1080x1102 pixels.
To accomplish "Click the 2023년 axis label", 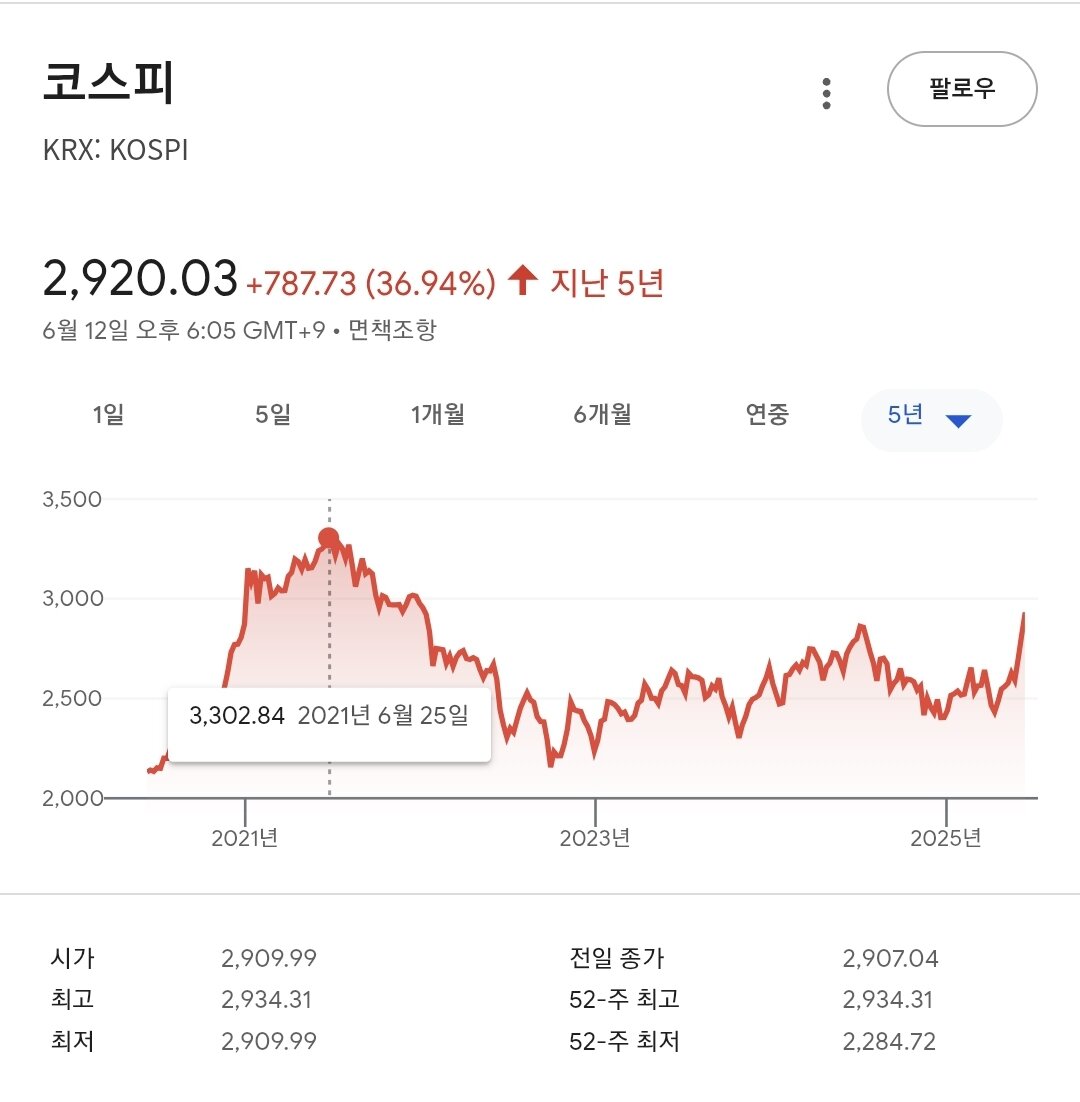I will (x=594, y=838).
